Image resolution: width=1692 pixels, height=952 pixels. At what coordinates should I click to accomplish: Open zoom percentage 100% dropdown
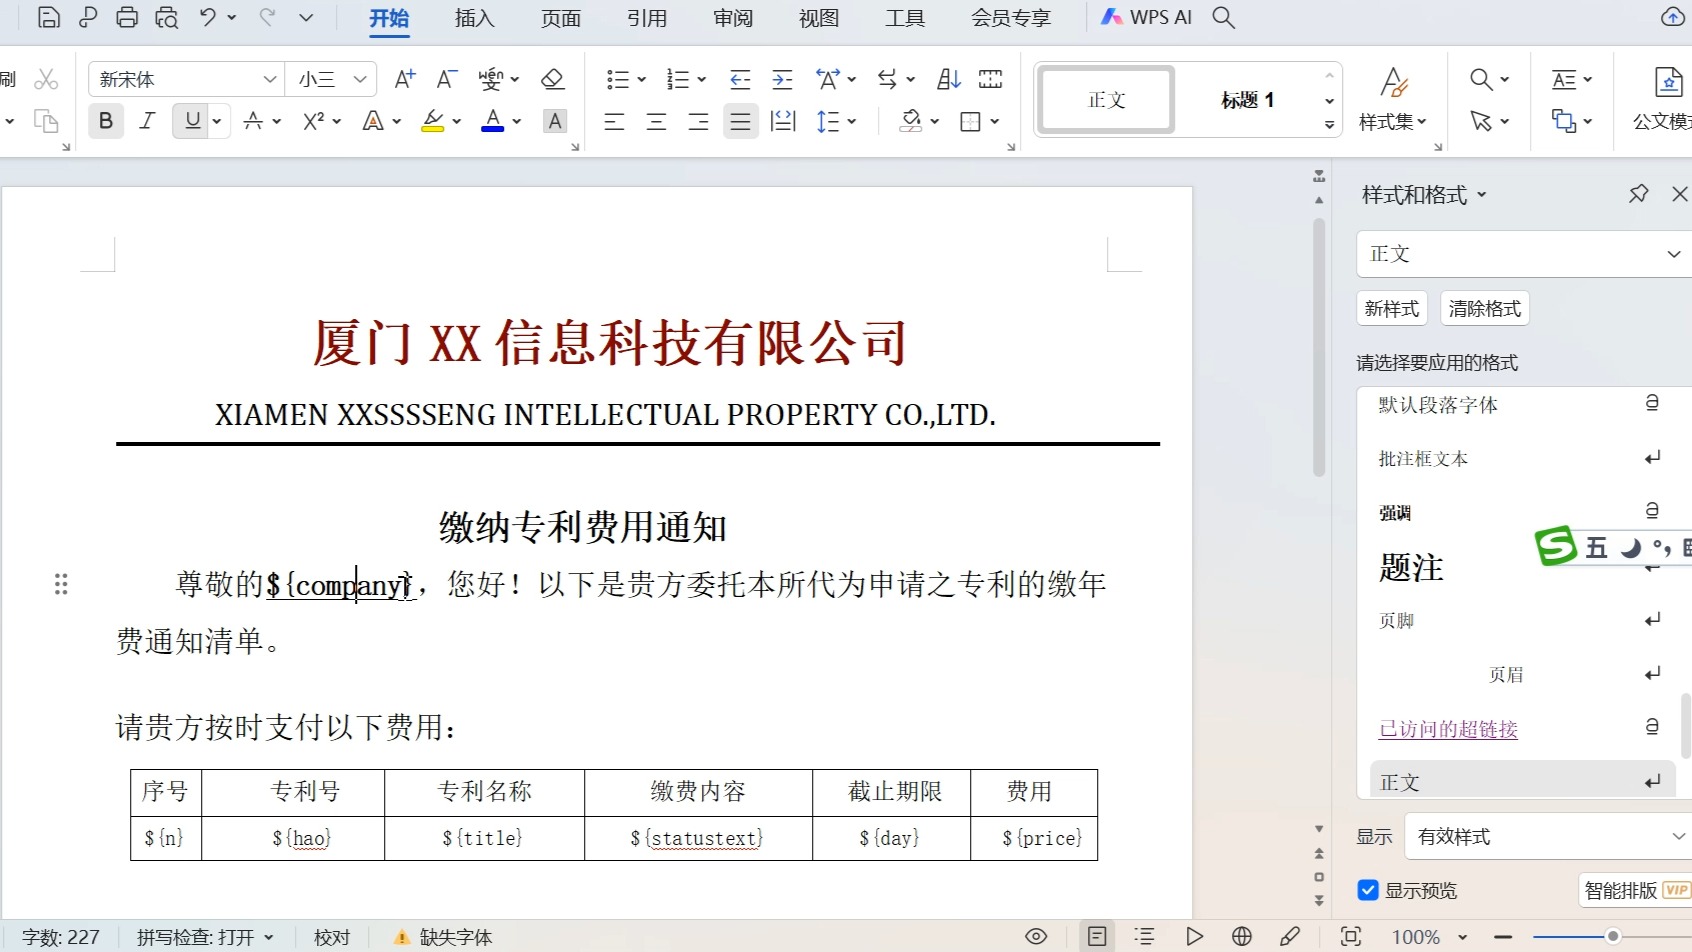(1463, 937)
